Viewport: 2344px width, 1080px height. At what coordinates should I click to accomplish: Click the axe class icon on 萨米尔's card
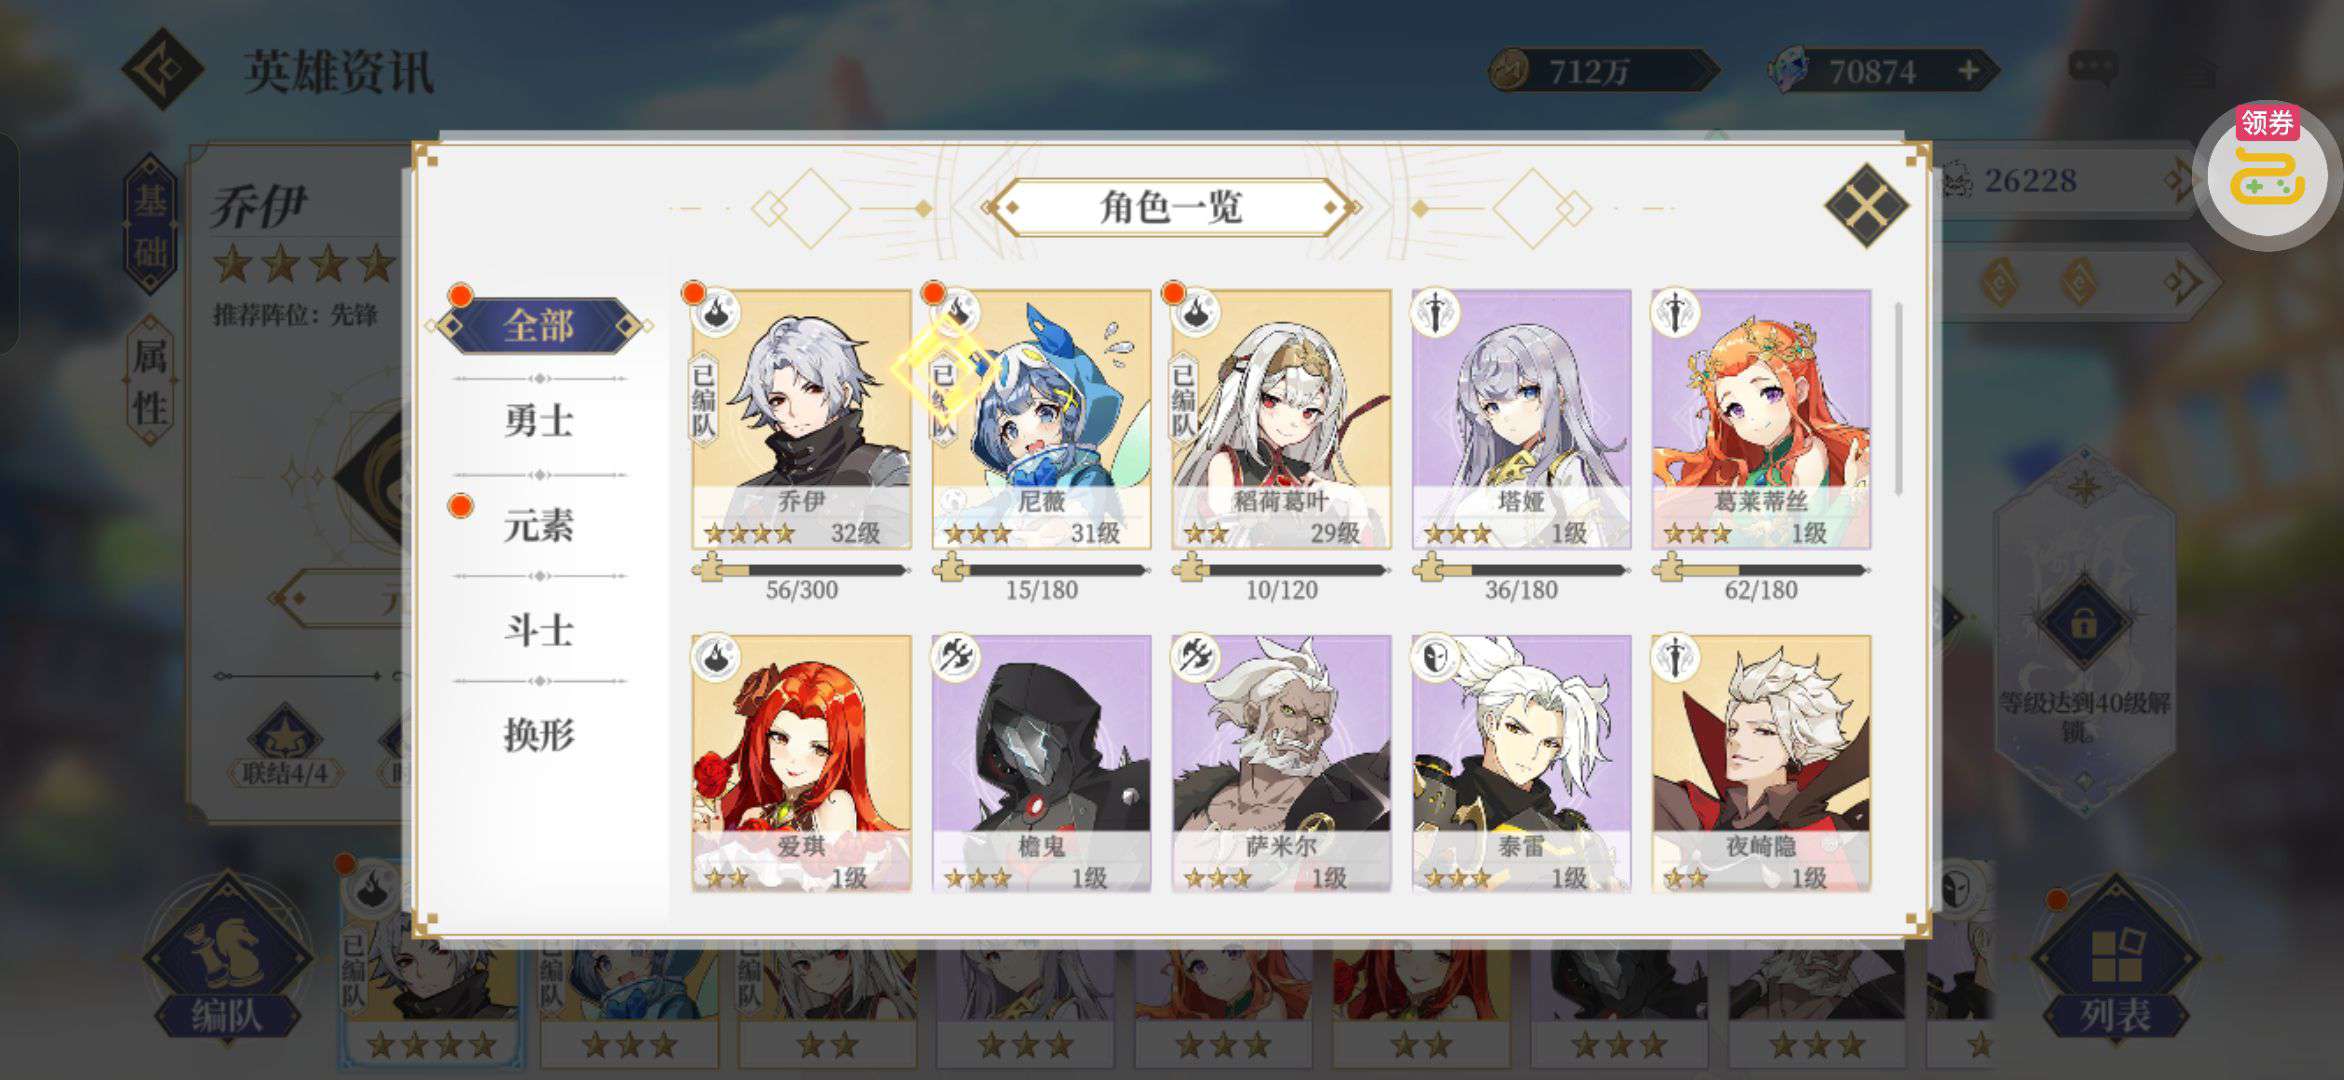pyautogui.click(x=1195, y=657)
